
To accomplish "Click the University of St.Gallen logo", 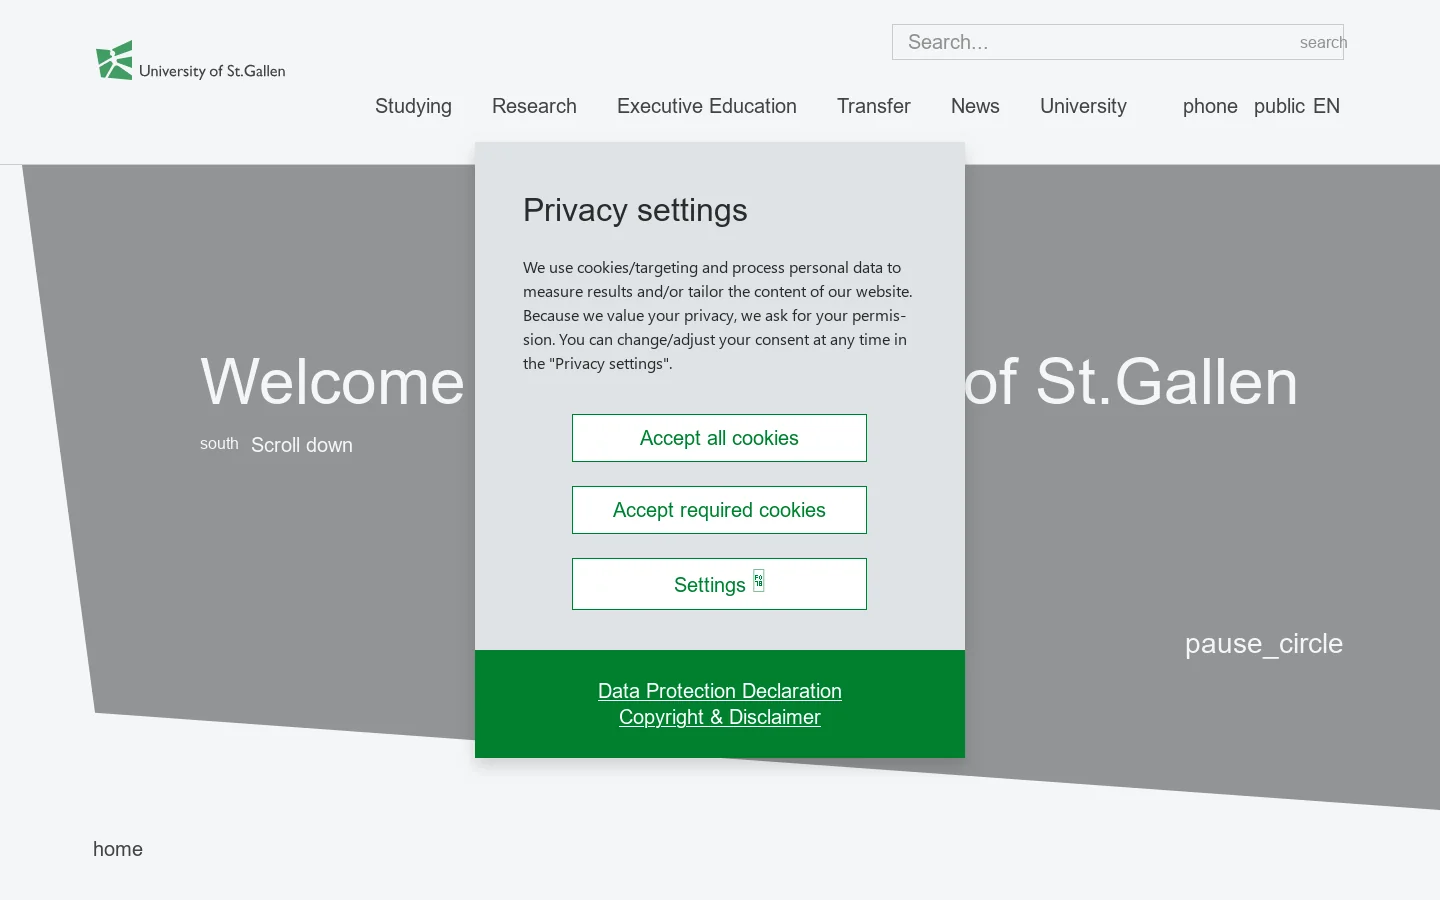I will click(x=191, y=61).
